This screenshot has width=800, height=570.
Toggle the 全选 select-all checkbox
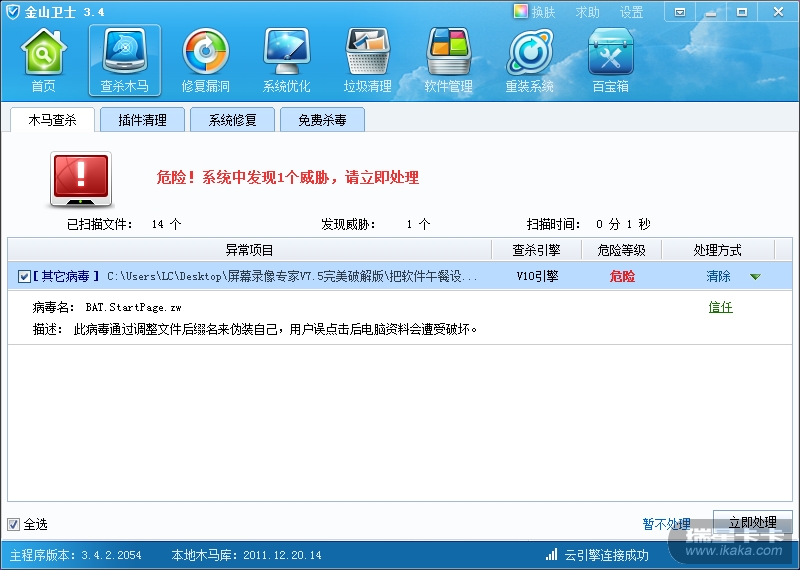13,524
